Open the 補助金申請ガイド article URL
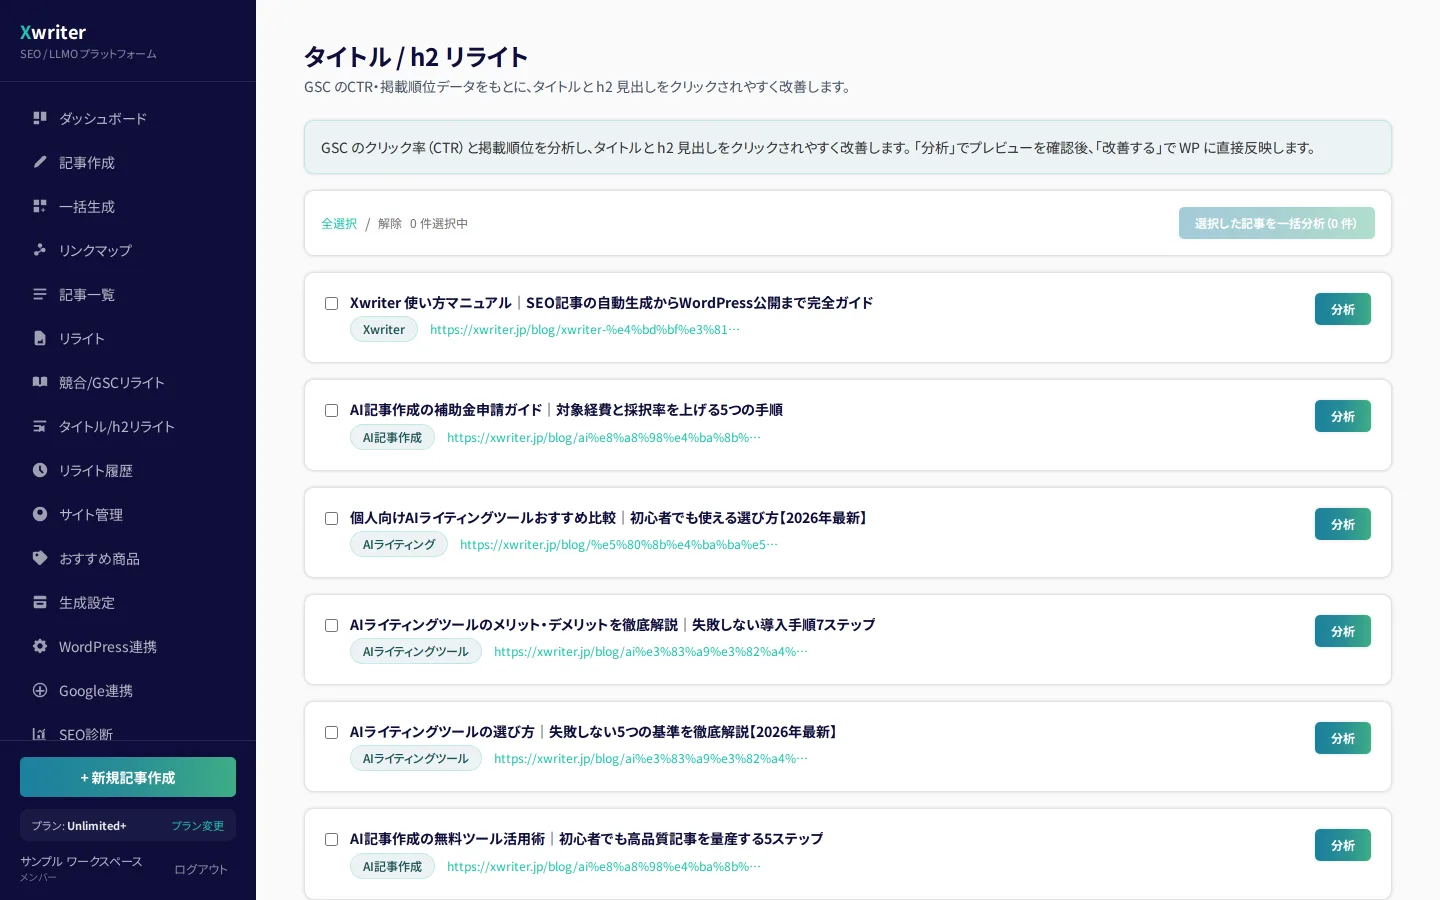Viewport: 1440px width, 900px height. (604, 438)
